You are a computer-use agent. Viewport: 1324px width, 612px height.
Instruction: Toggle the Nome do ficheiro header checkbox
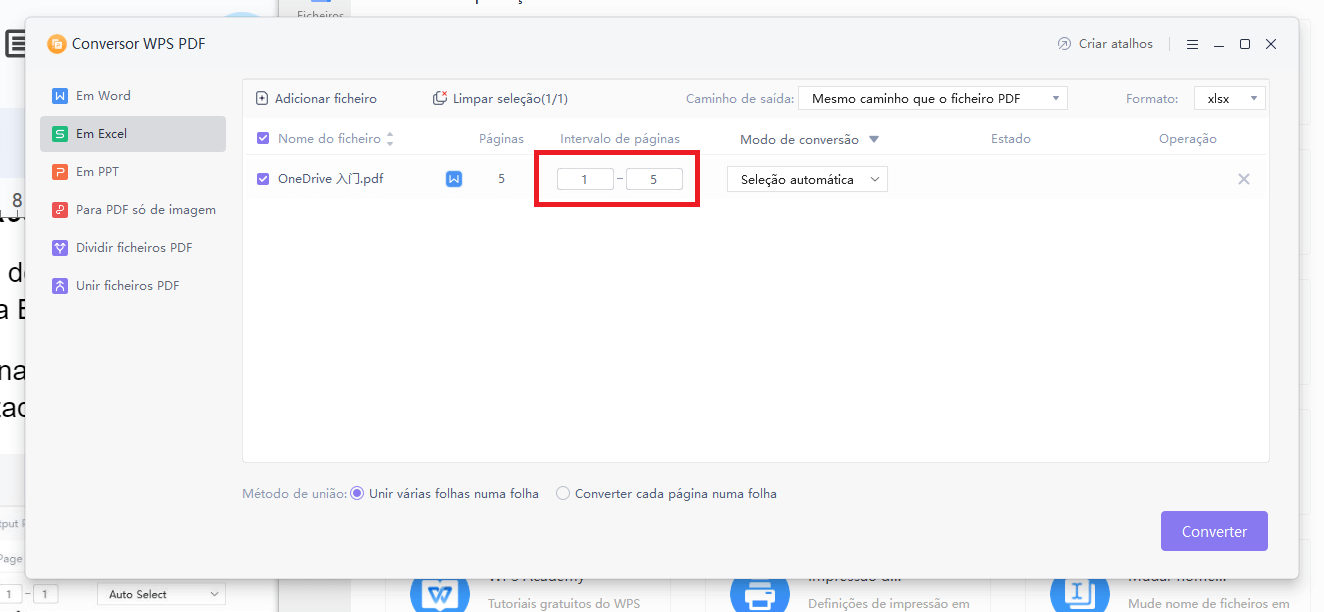pos(265,138)
